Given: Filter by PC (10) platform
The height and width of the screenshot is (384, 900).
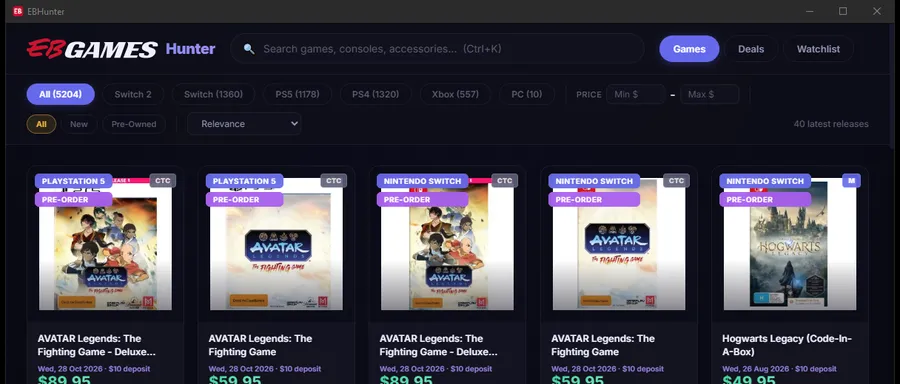Looking at the screenshot, I should (x=526, y=94).
